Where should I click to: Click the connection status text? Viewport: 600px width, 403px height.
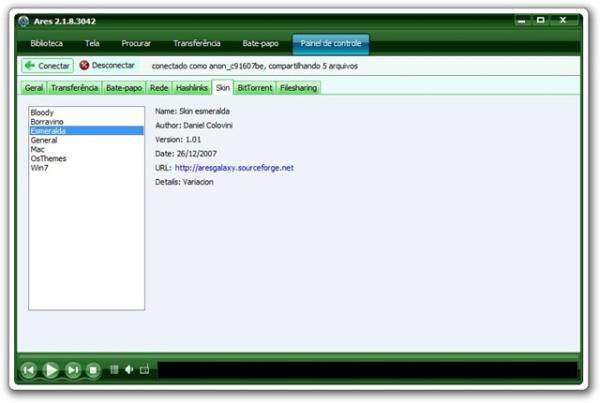[255, 66]
